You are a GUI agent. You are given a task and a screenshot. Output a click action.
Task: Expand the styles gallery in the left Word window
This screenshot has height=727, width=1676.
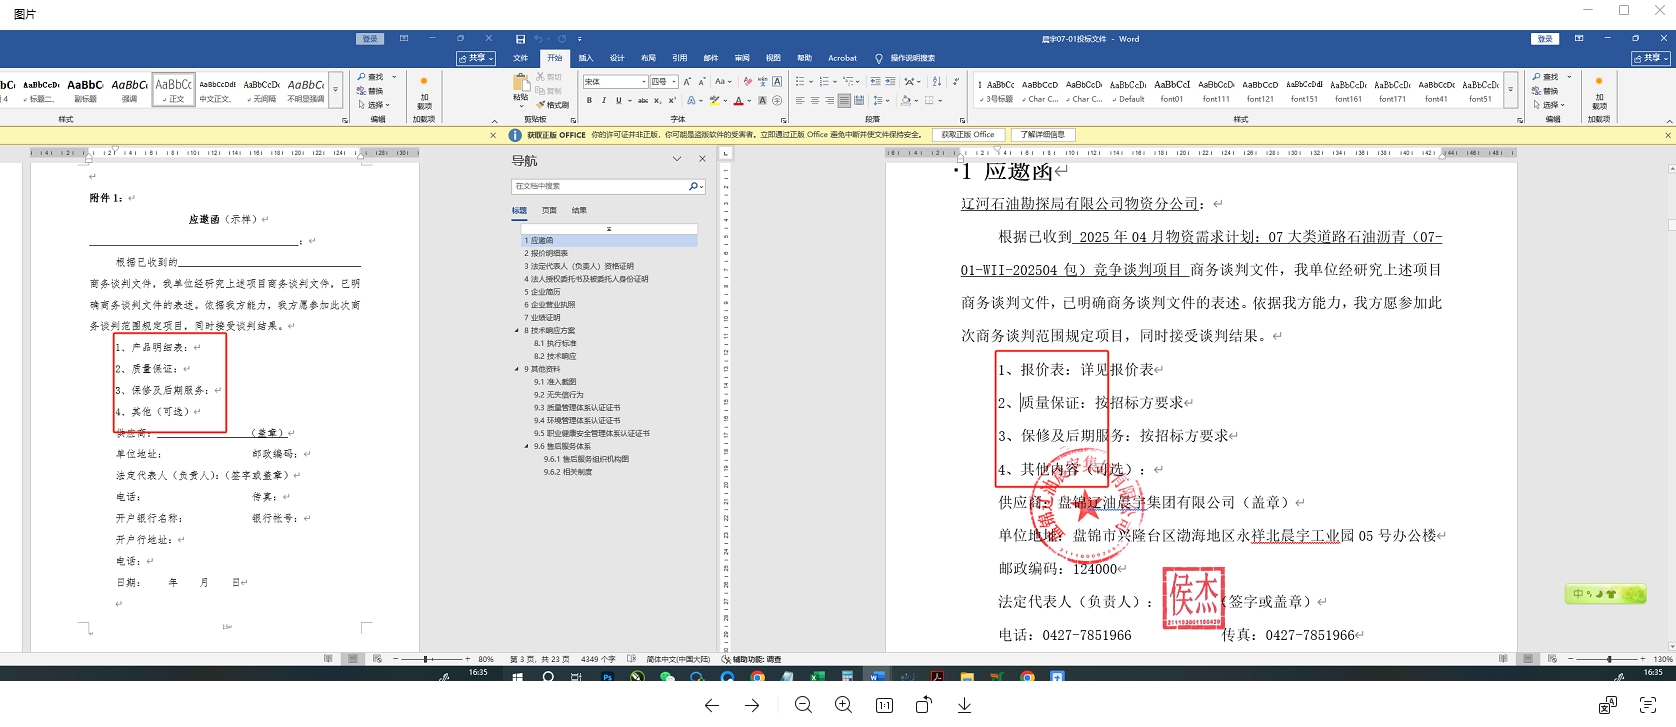pyautogui.click(x=335, y=89)
